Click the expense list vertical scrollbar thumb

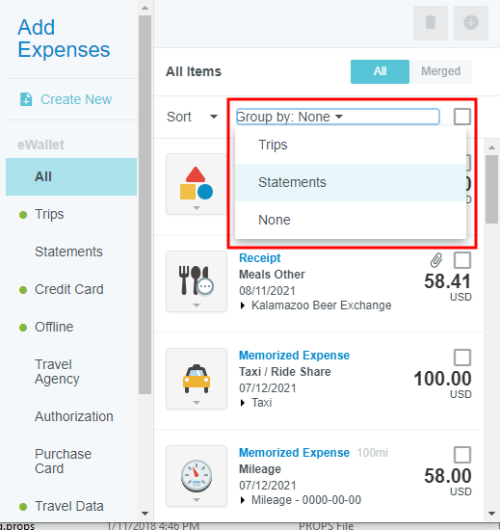click(x=492, y=189)
